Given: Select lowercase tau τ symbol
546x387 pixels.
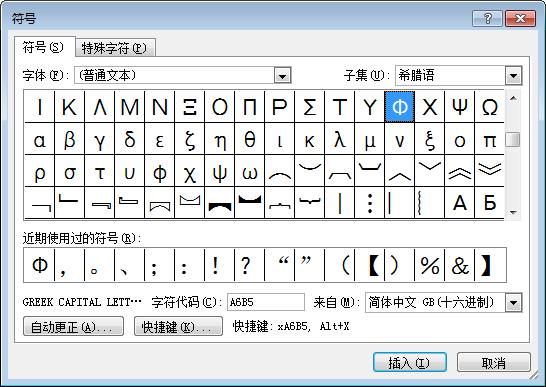Looking at the screenshot, I should point(100,171).
